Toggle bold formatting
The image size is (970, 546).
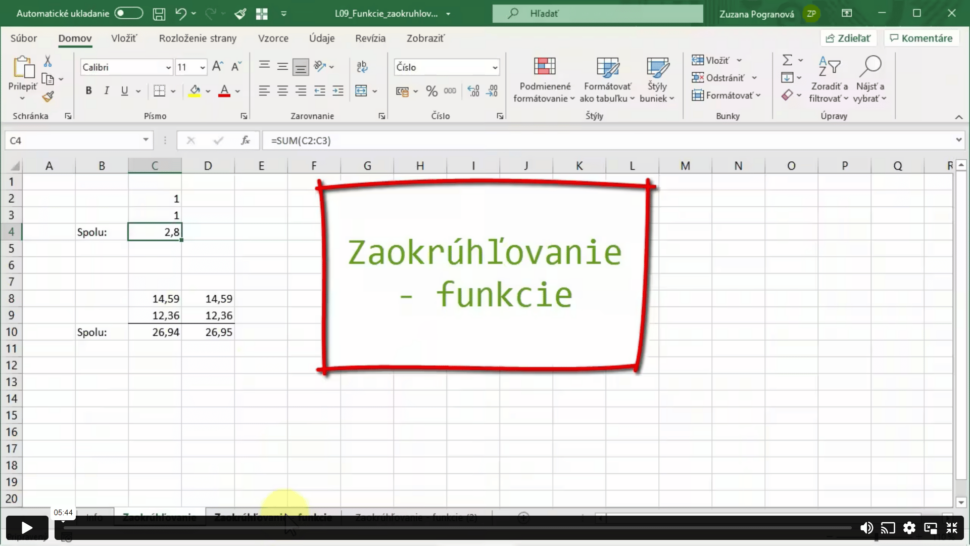(88, 91)
